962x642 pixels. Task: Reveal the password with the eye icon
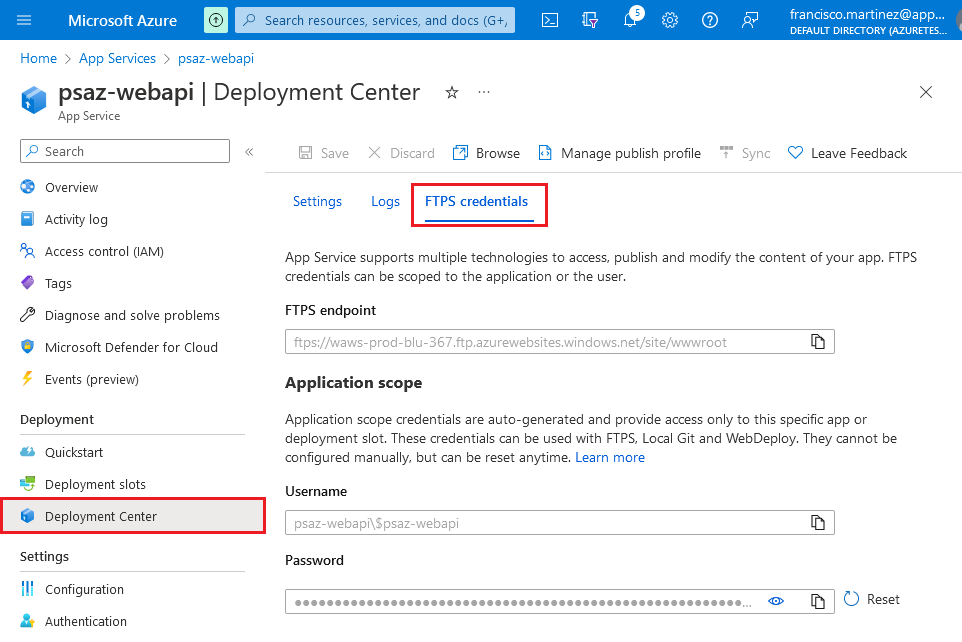(x=776, y=600)
